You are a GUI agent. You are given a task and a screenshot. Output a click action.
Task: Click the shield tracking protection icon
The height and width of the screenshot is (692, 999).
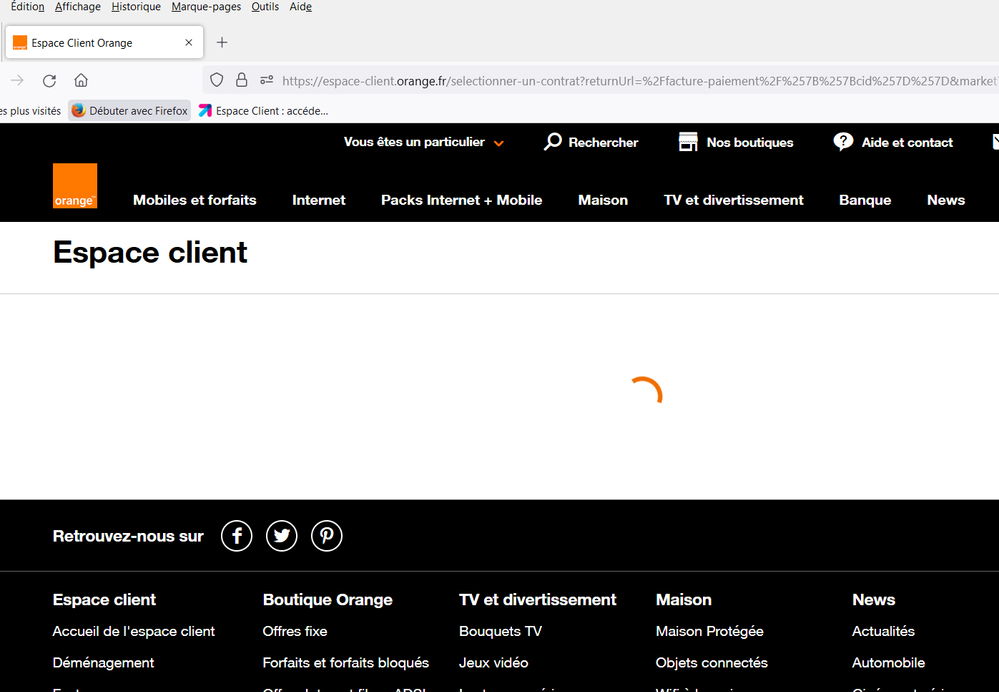click(216, 81)
